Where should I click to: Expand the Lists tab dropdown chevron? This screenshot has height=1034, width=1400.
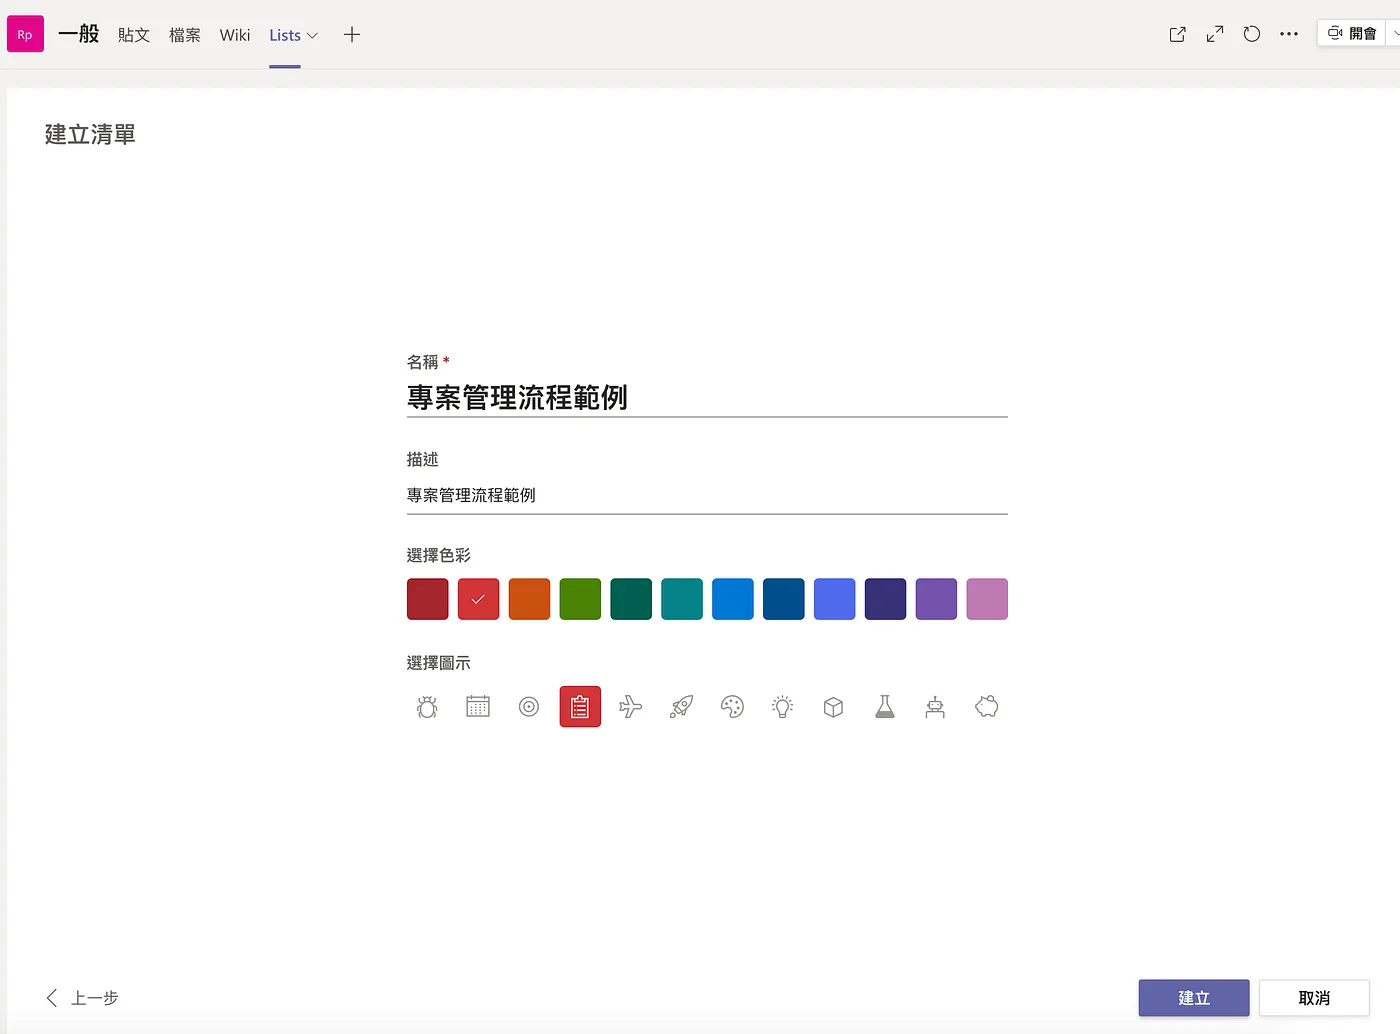313,36
